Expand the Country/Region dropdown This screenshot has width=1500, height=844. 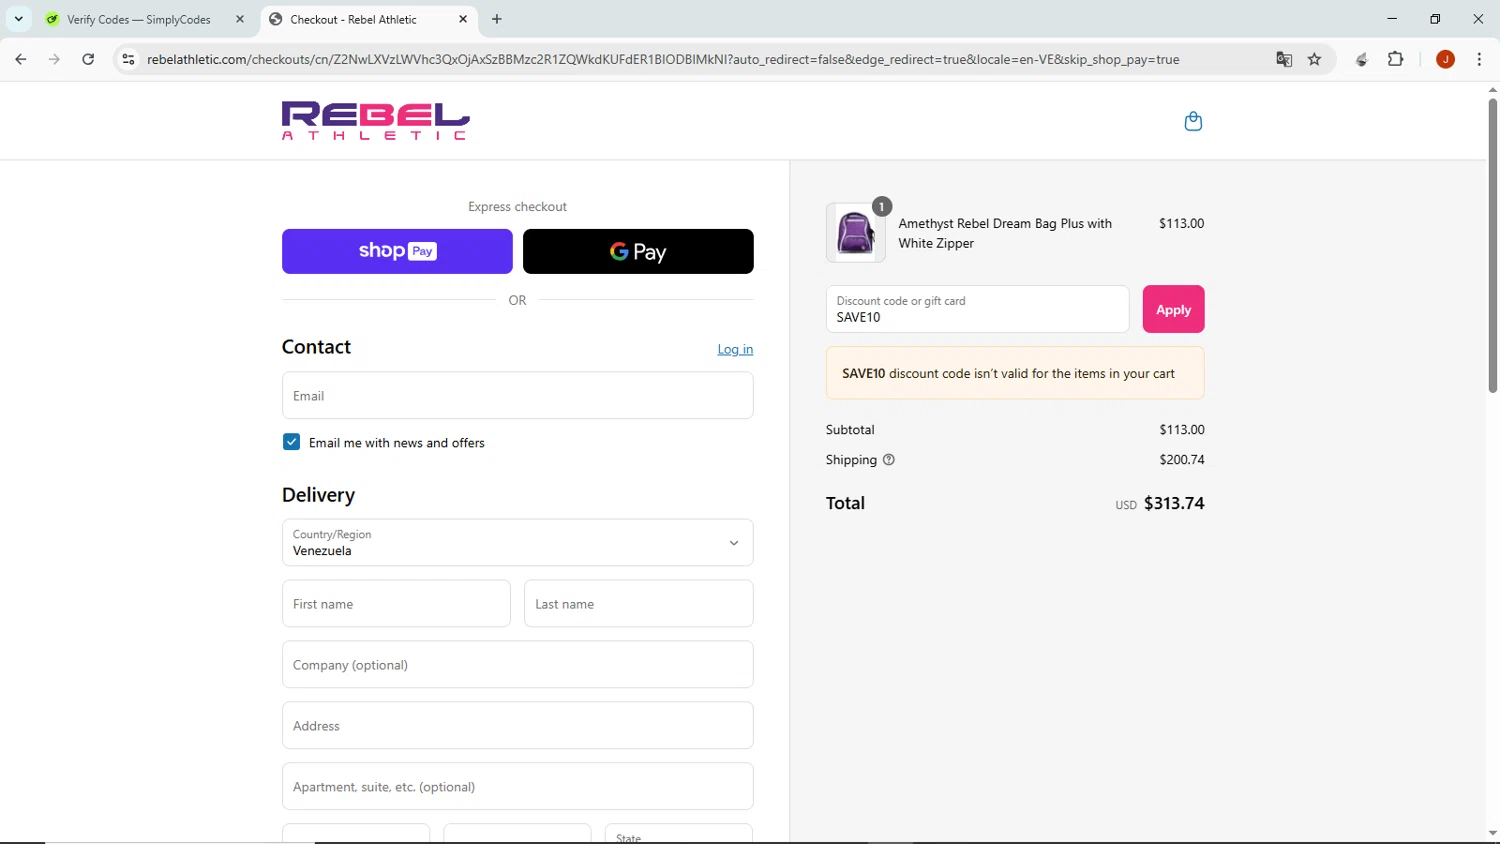pos(517,543)
